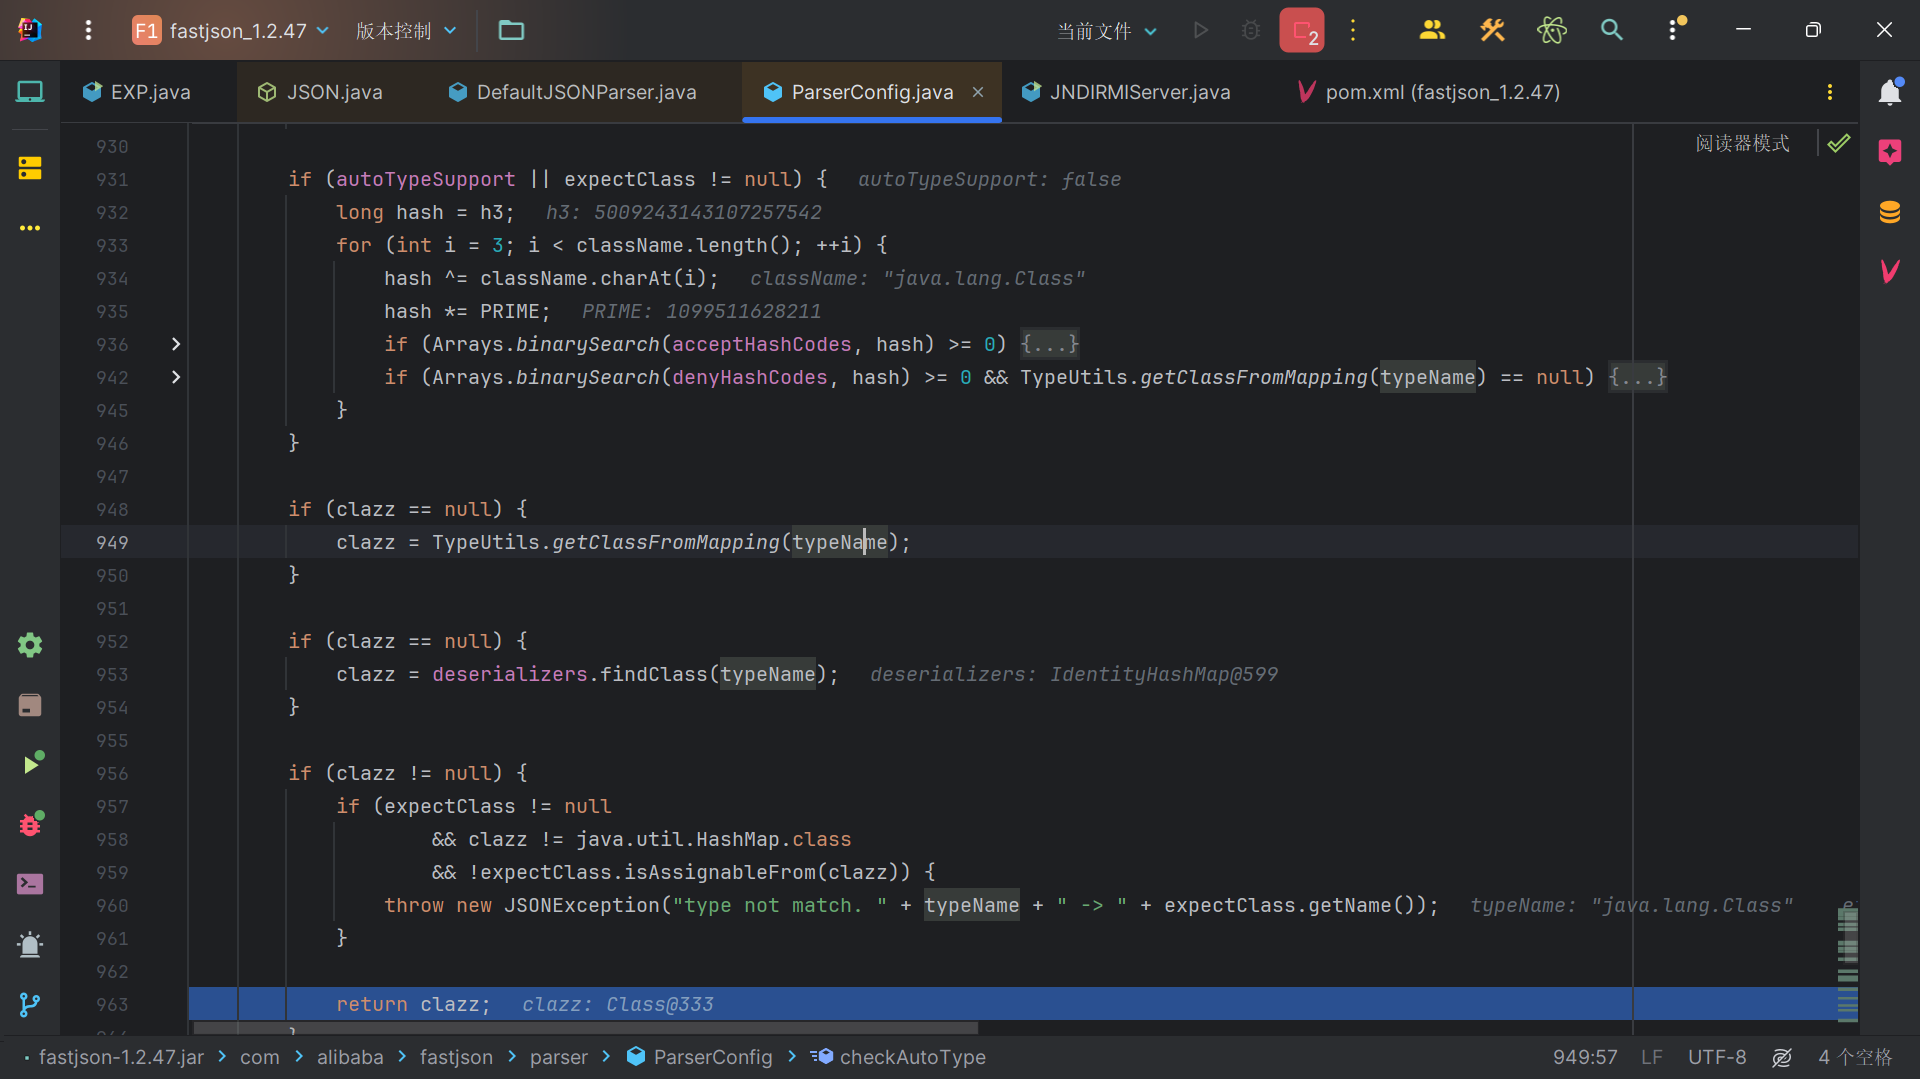1920x1079 pixels.
Task: Open the Build tool window icon
Action: click(30, 705)
